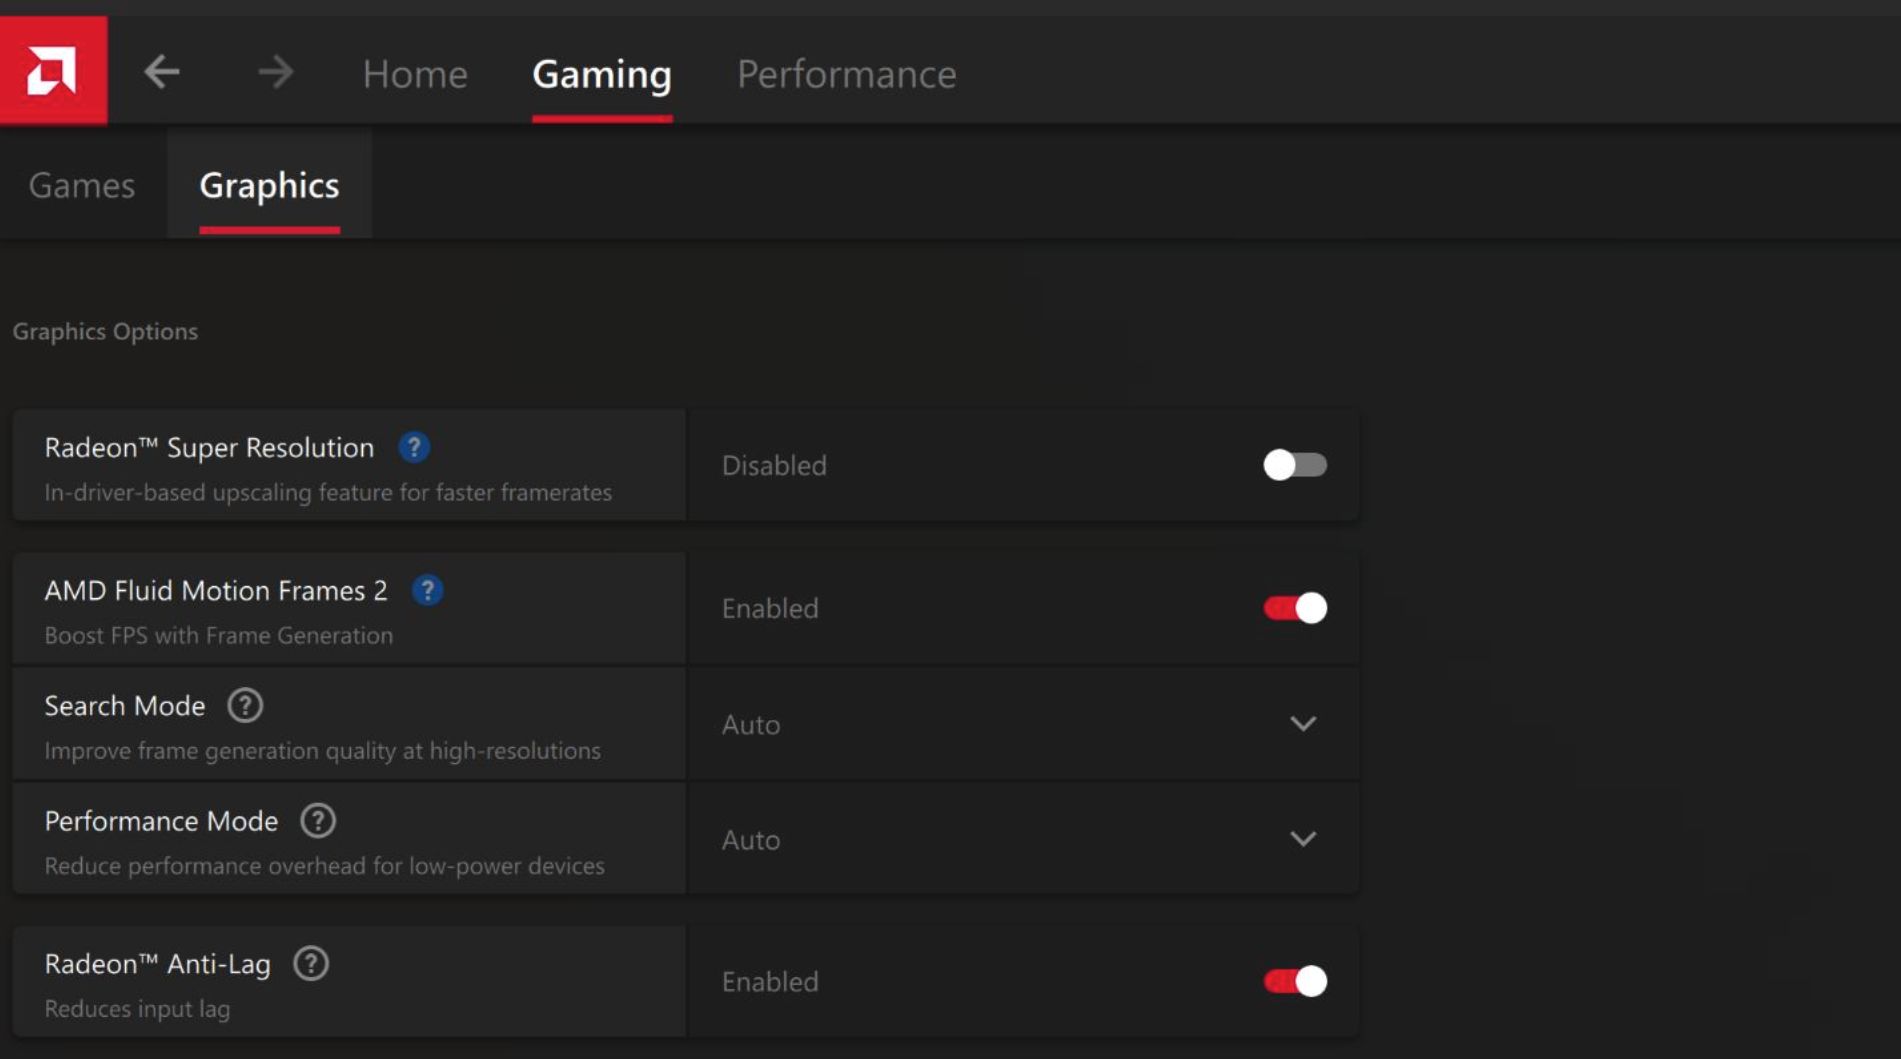Go forward with the right arrow
Viewport: 1901px width, 1059px height.
click(x=275, y=72)
